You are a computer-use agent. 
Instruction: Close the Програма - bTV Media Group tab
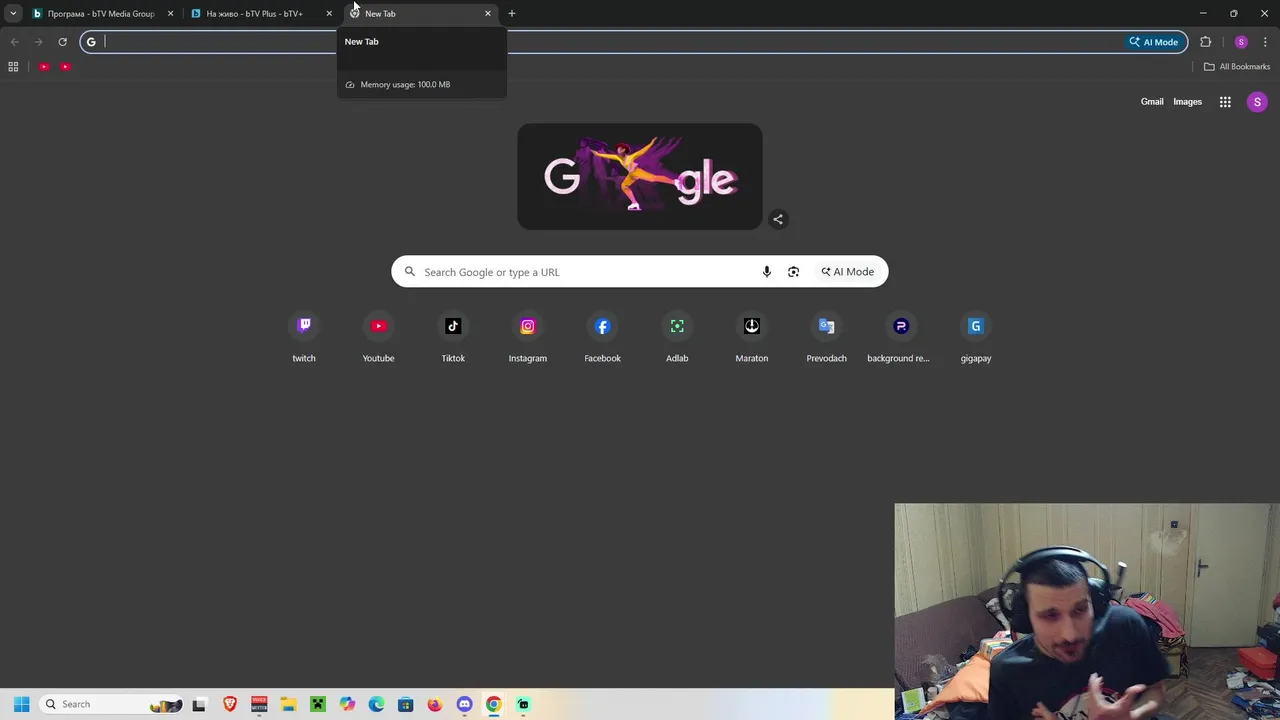pos(170,14)
